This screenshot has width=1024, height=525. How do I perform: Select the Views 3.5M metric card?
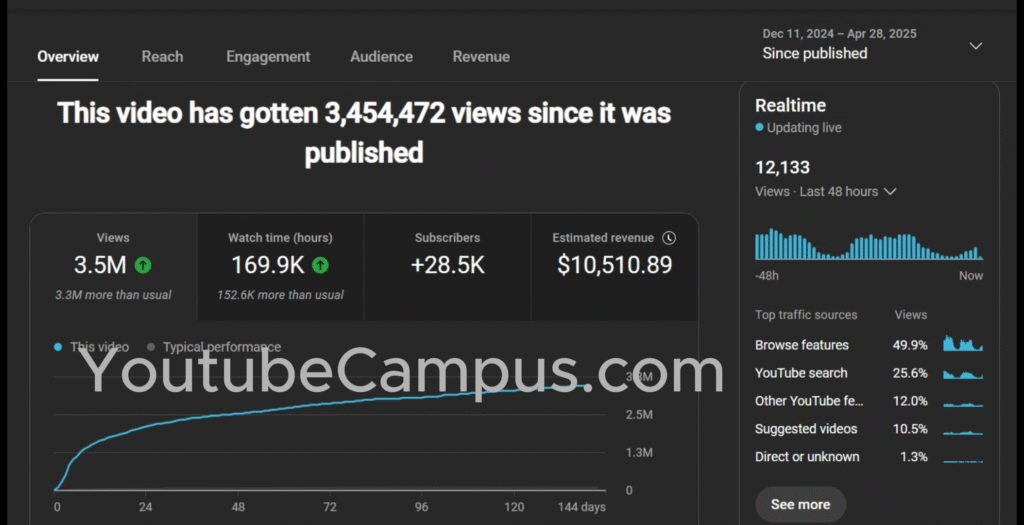tap(113, 267)
